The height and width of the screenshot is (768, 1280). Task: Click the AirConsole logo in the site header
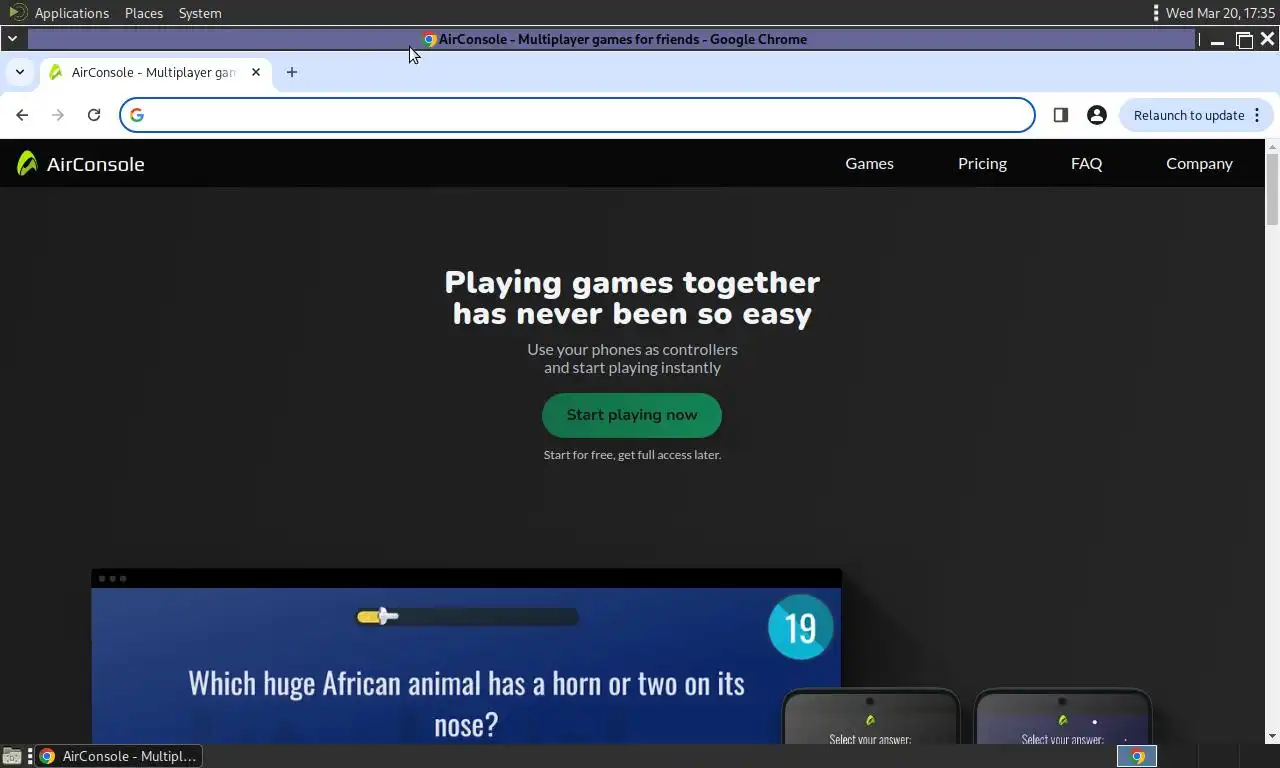pos(81,164)
